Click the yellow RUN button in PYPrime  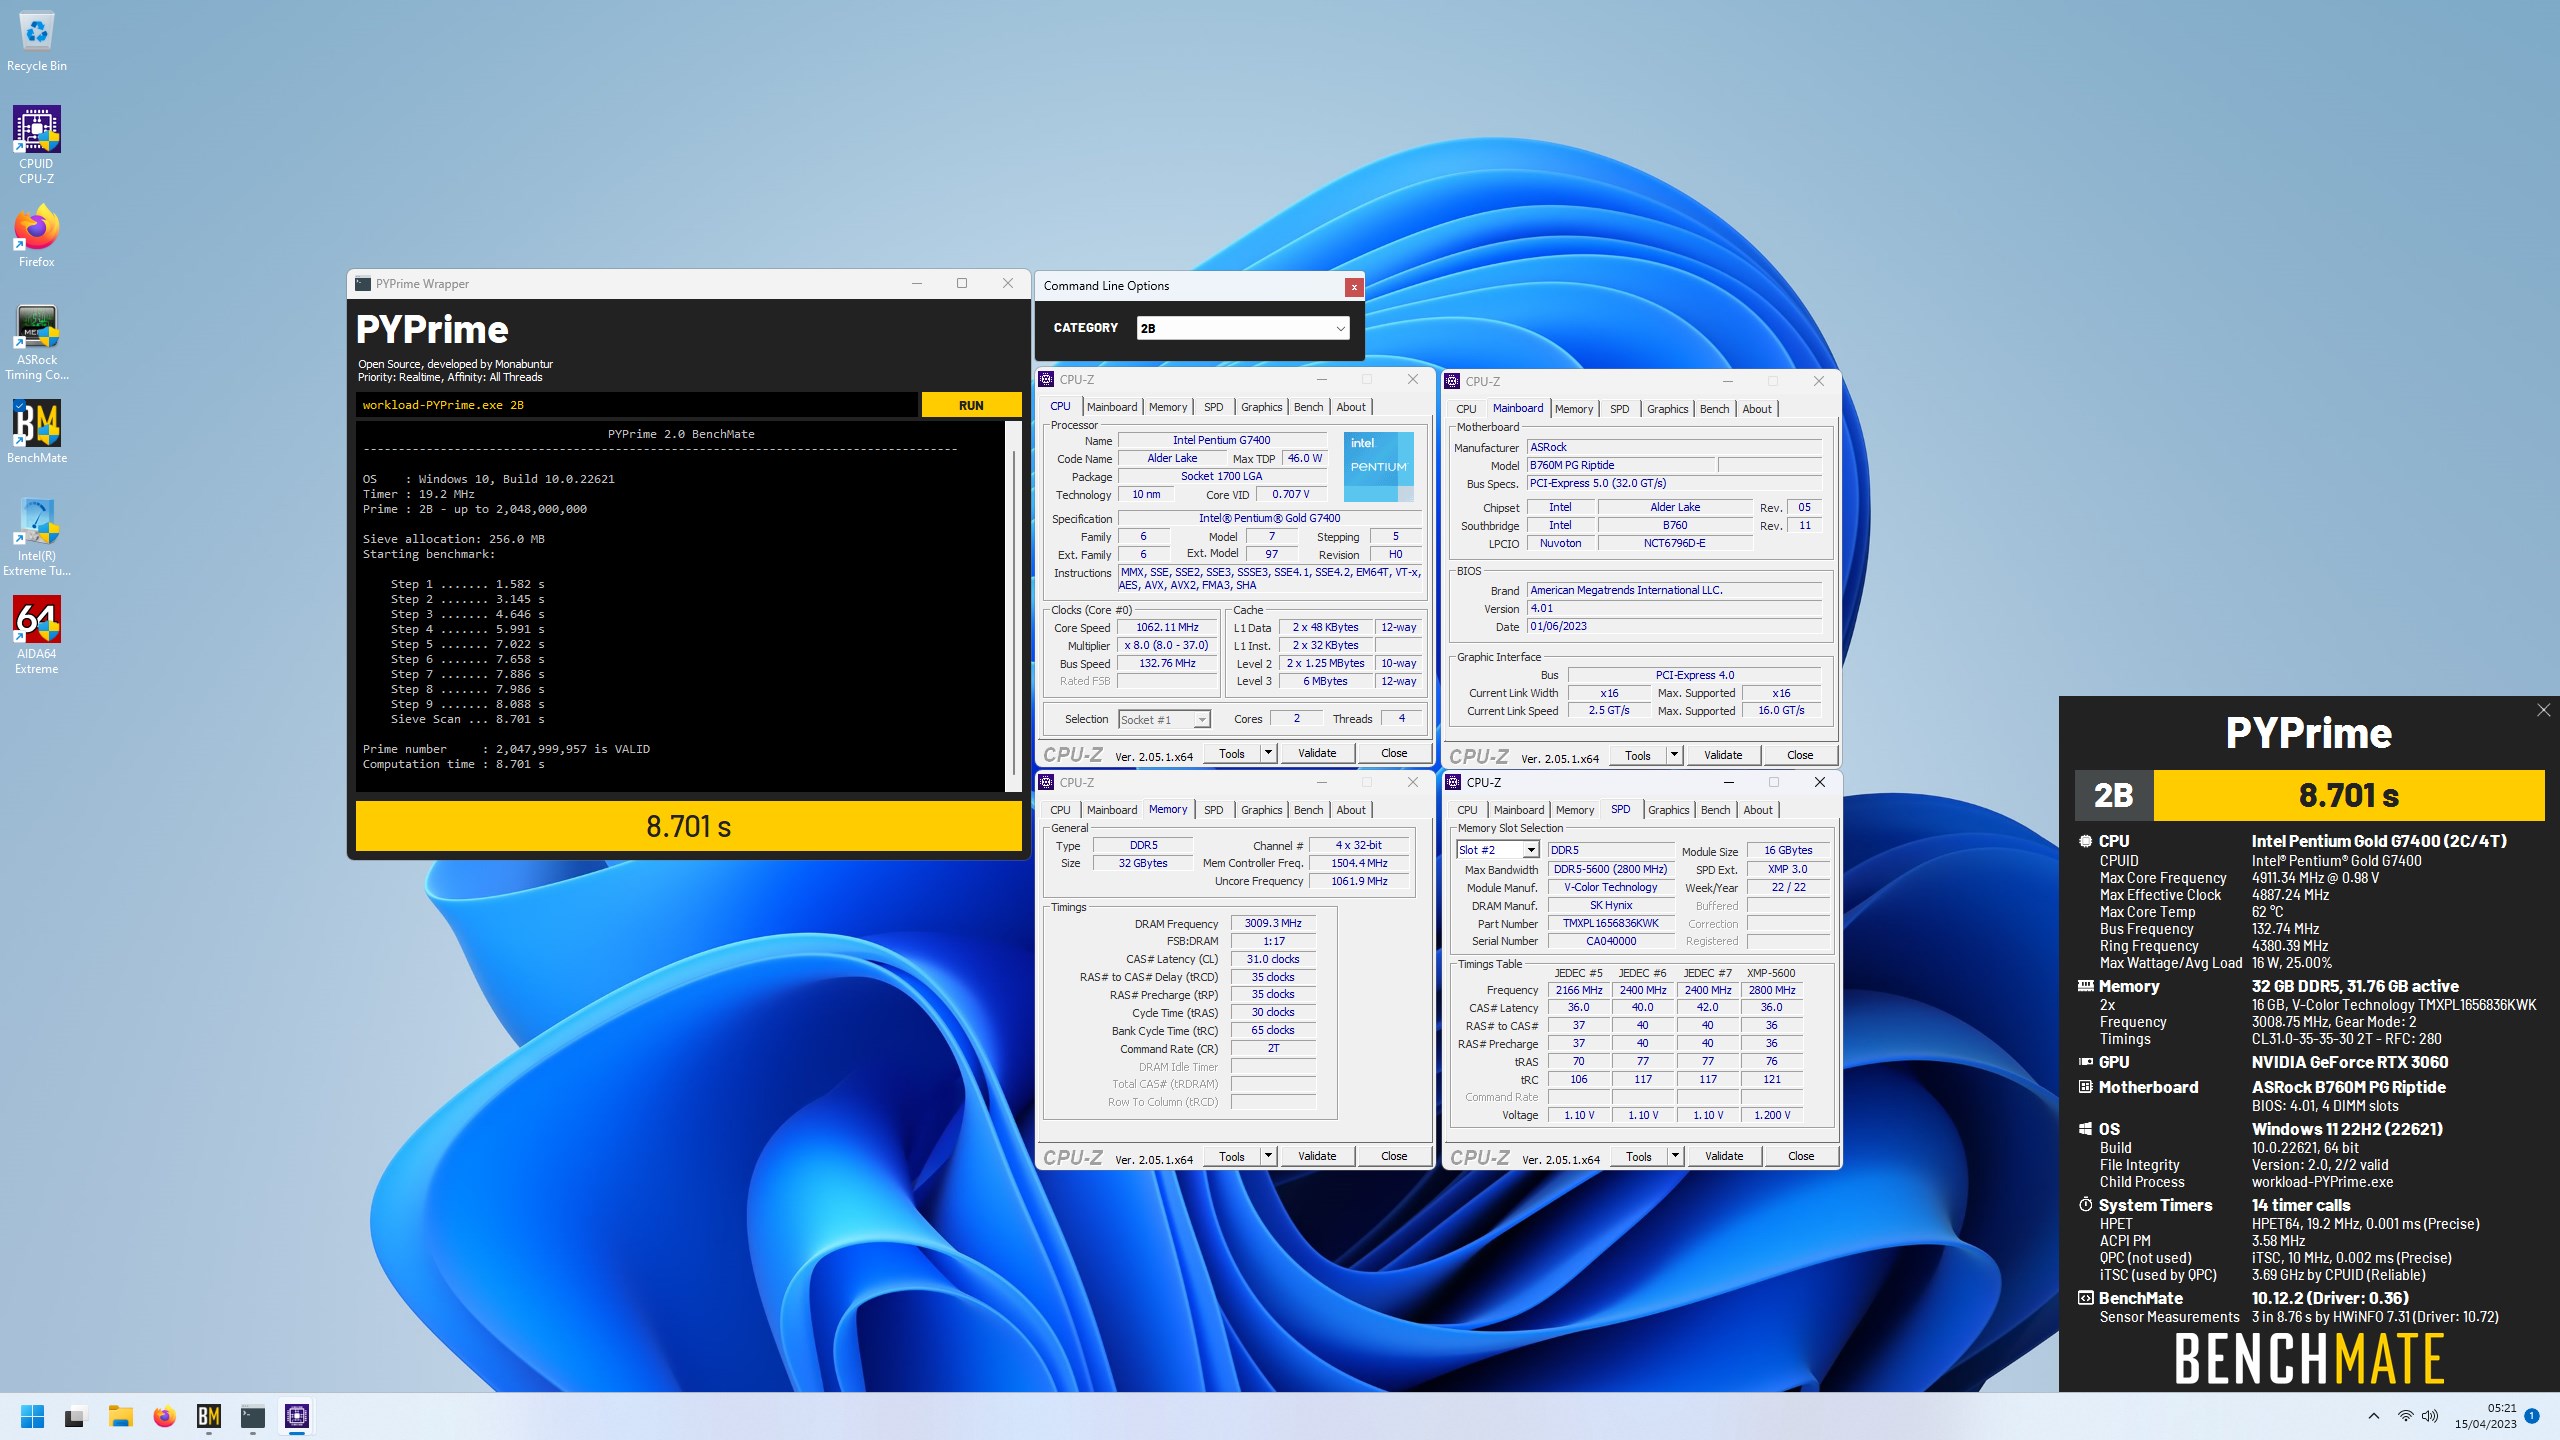pos(971,405)
